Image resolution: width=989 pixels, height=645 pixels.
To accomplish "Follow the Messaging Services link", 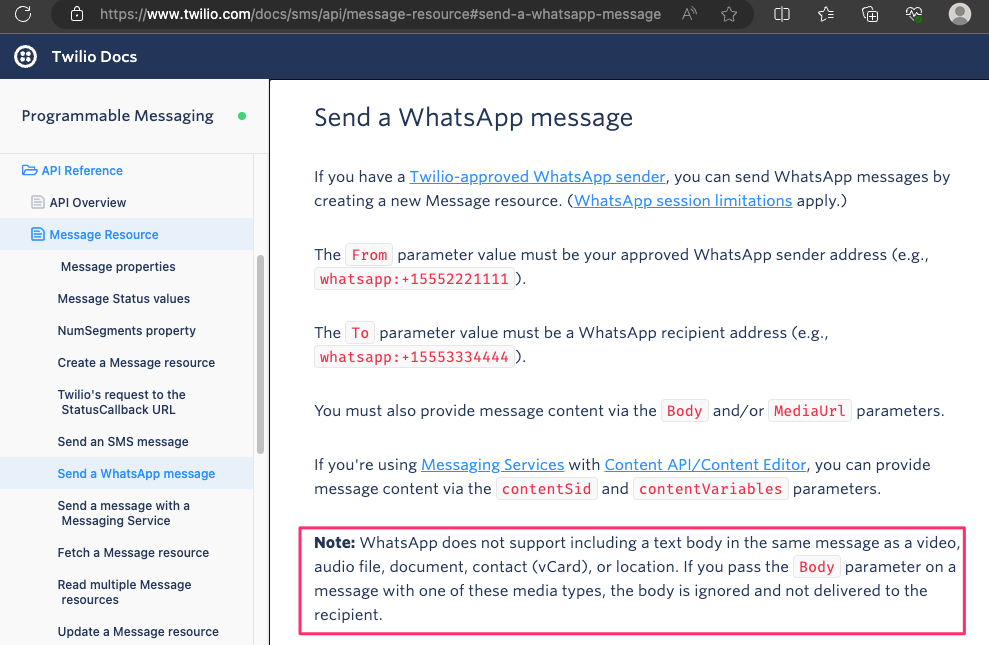I will 493,465.
